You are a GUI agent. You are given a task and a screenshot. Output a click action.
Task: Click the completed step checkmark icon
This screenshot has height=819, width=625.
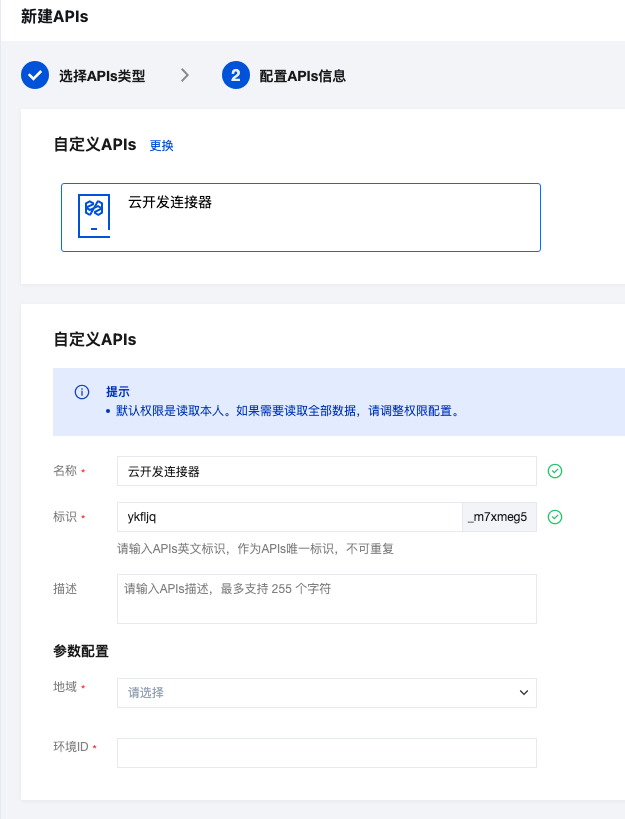(x=35, y=75)
